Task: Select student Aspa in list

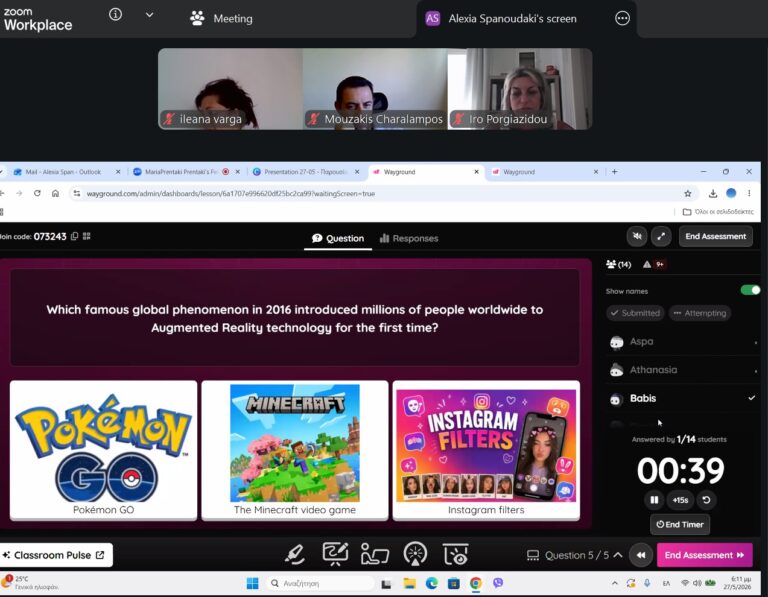Action: point(683,342)
